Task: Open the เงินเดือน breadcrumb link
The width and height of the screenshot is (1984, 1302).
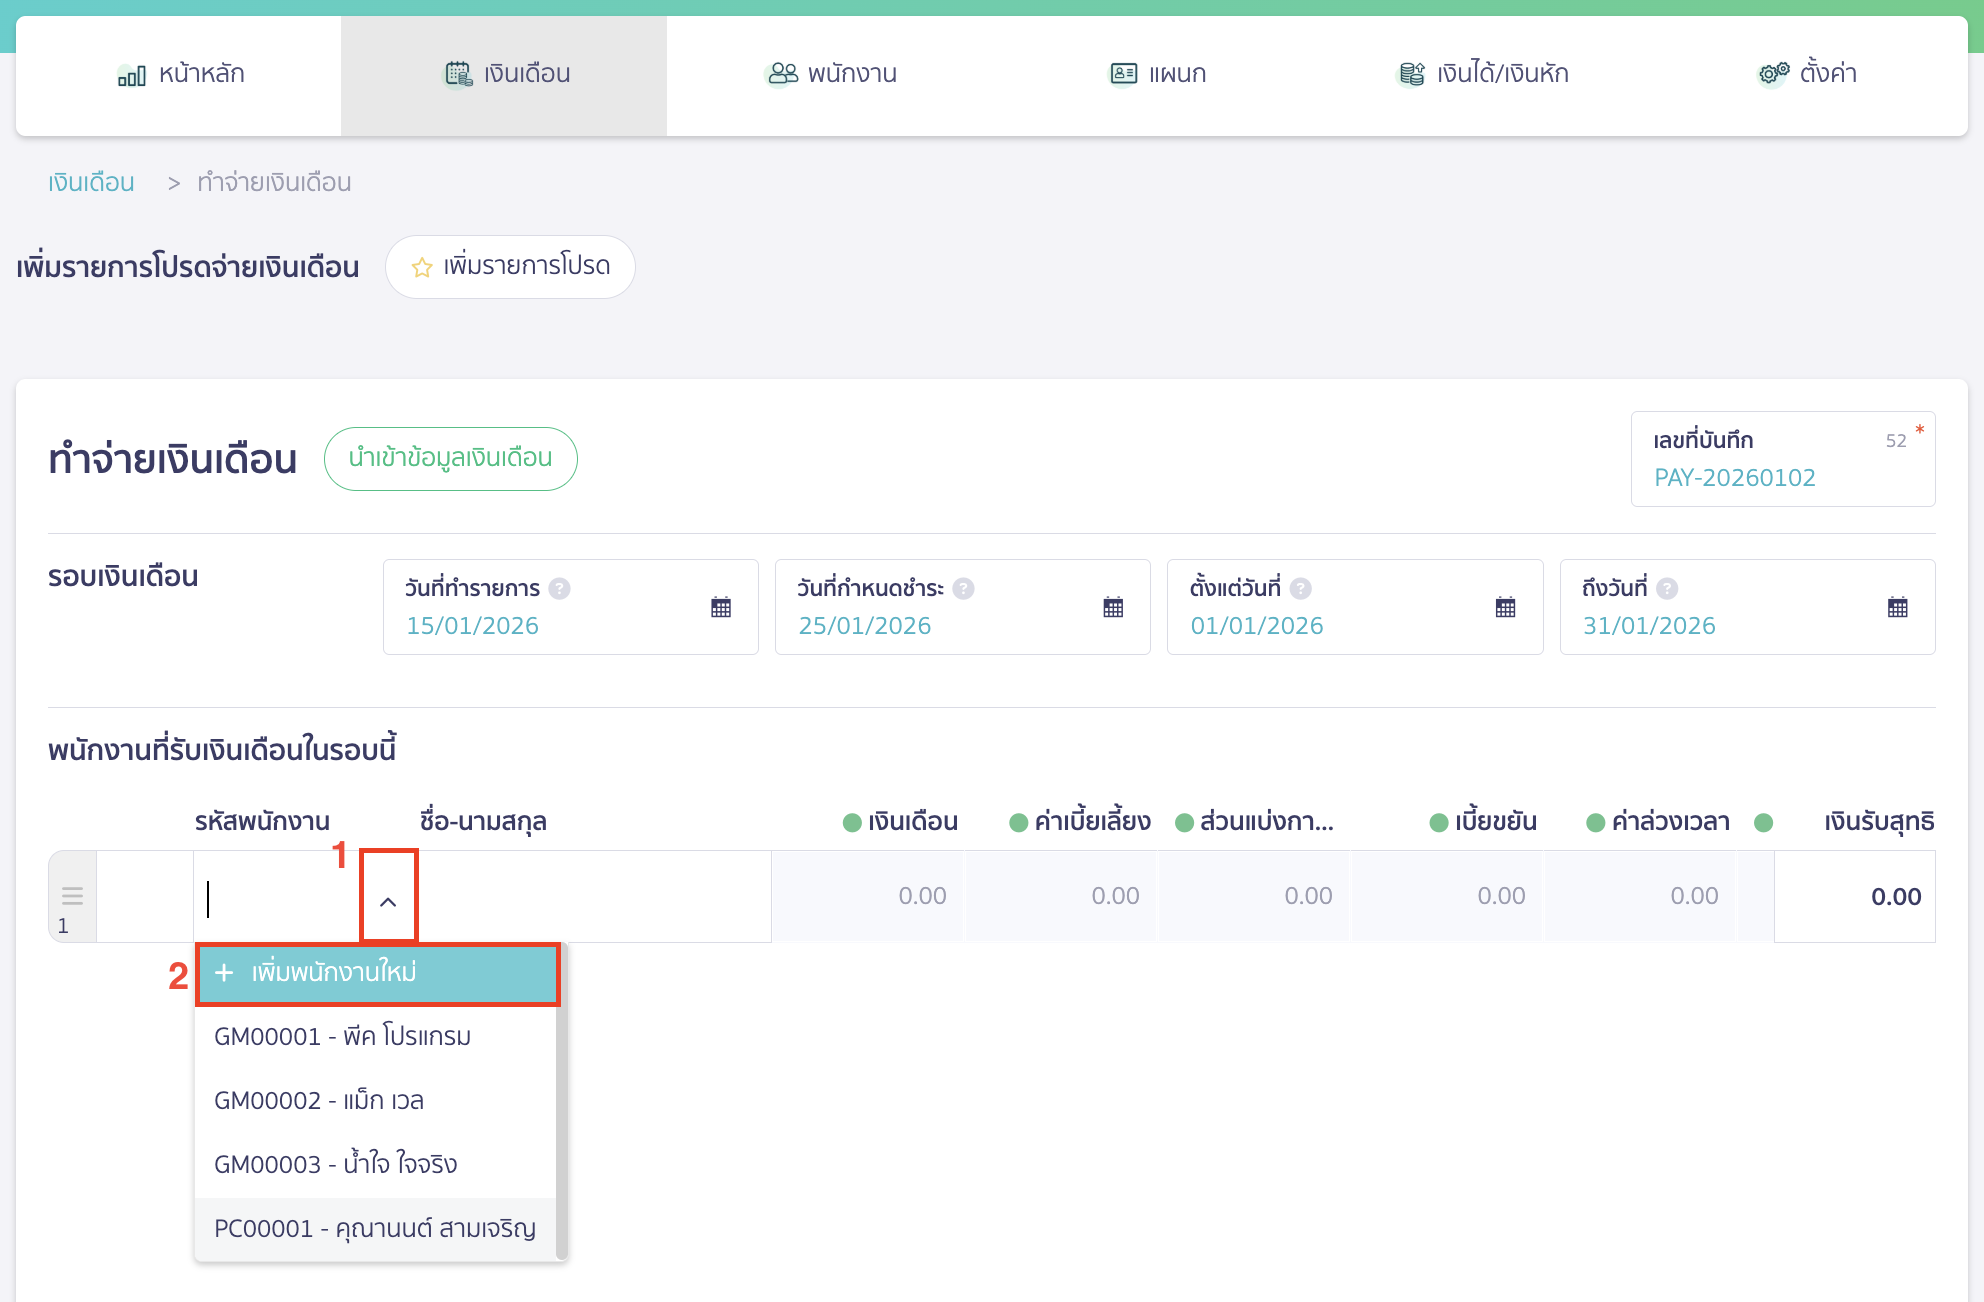Action: click(x=89, y=182)
